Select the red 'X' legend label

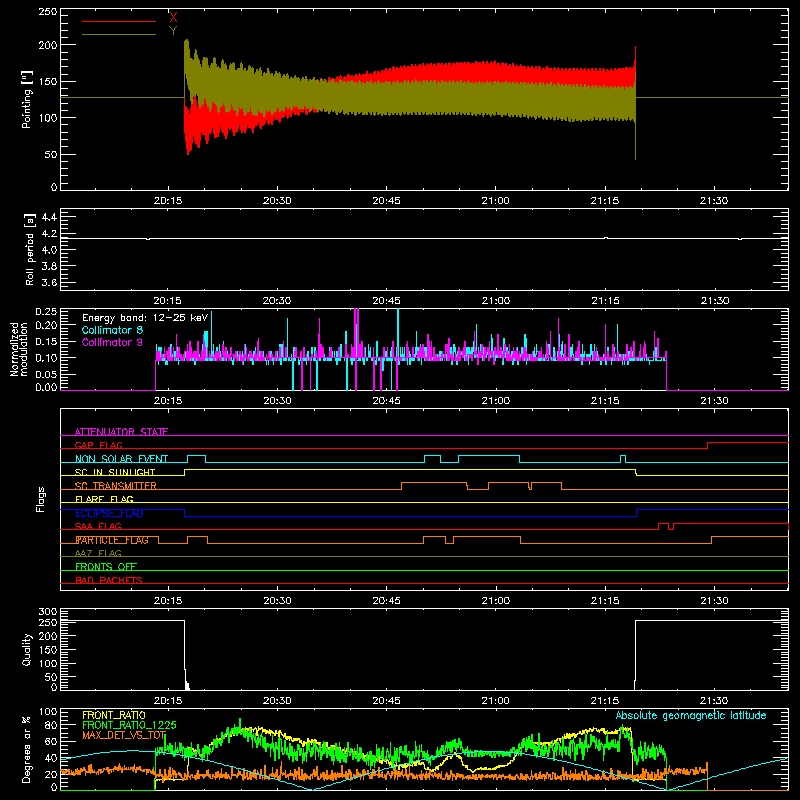tap(173, 18)
